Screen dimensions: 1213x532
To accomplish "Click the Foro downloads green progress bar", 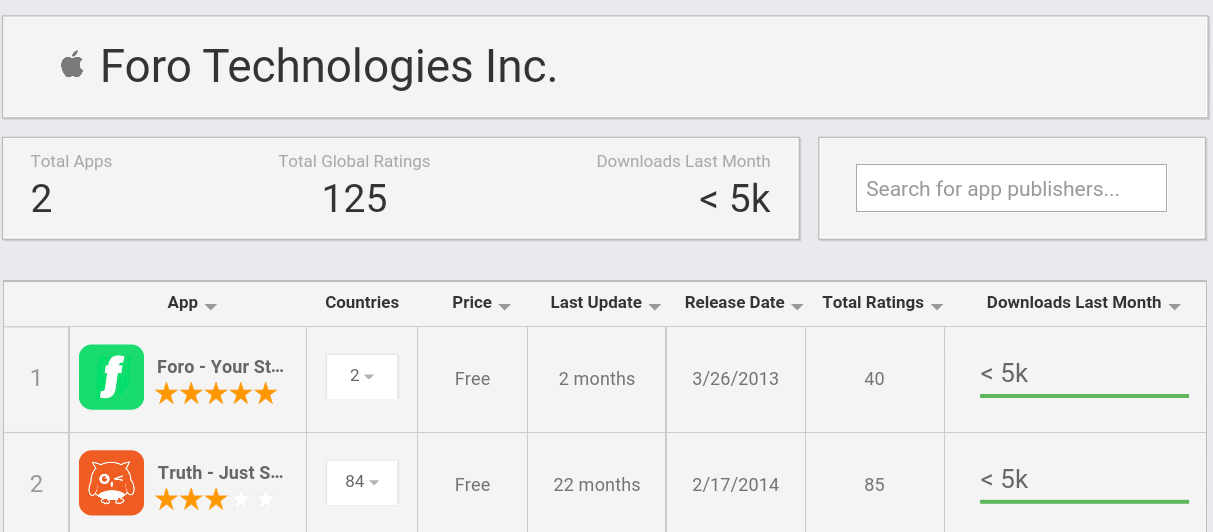I will (x=1084, y=396).
